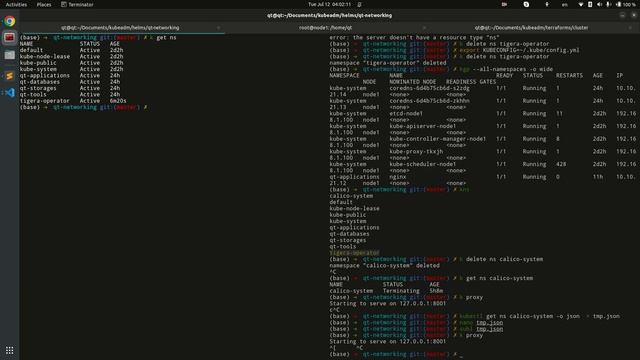Click 'kube-apiserver-node1' pod name

coord(422,126)
